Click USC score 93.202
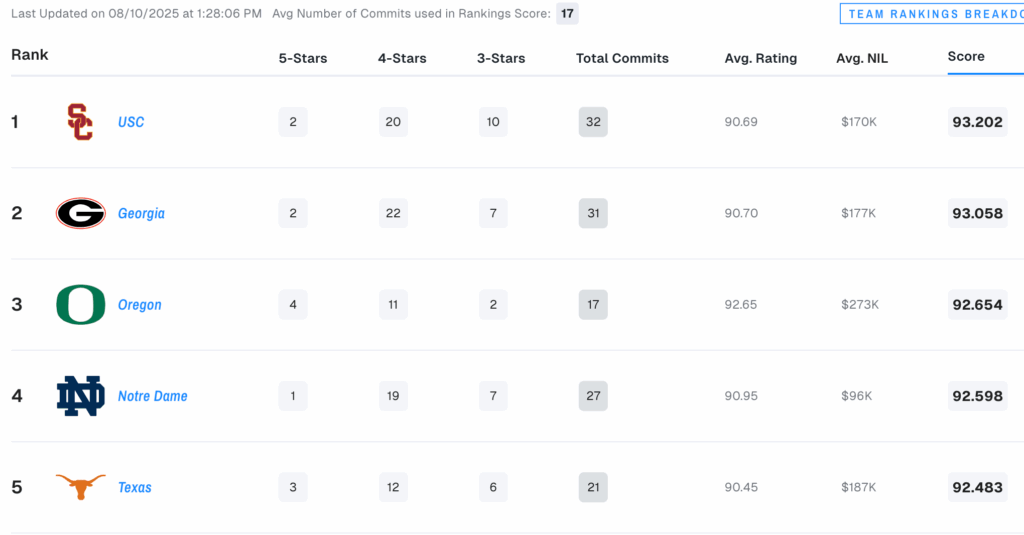This screenshot has height=535, width=1024. [x=977, y=122]
